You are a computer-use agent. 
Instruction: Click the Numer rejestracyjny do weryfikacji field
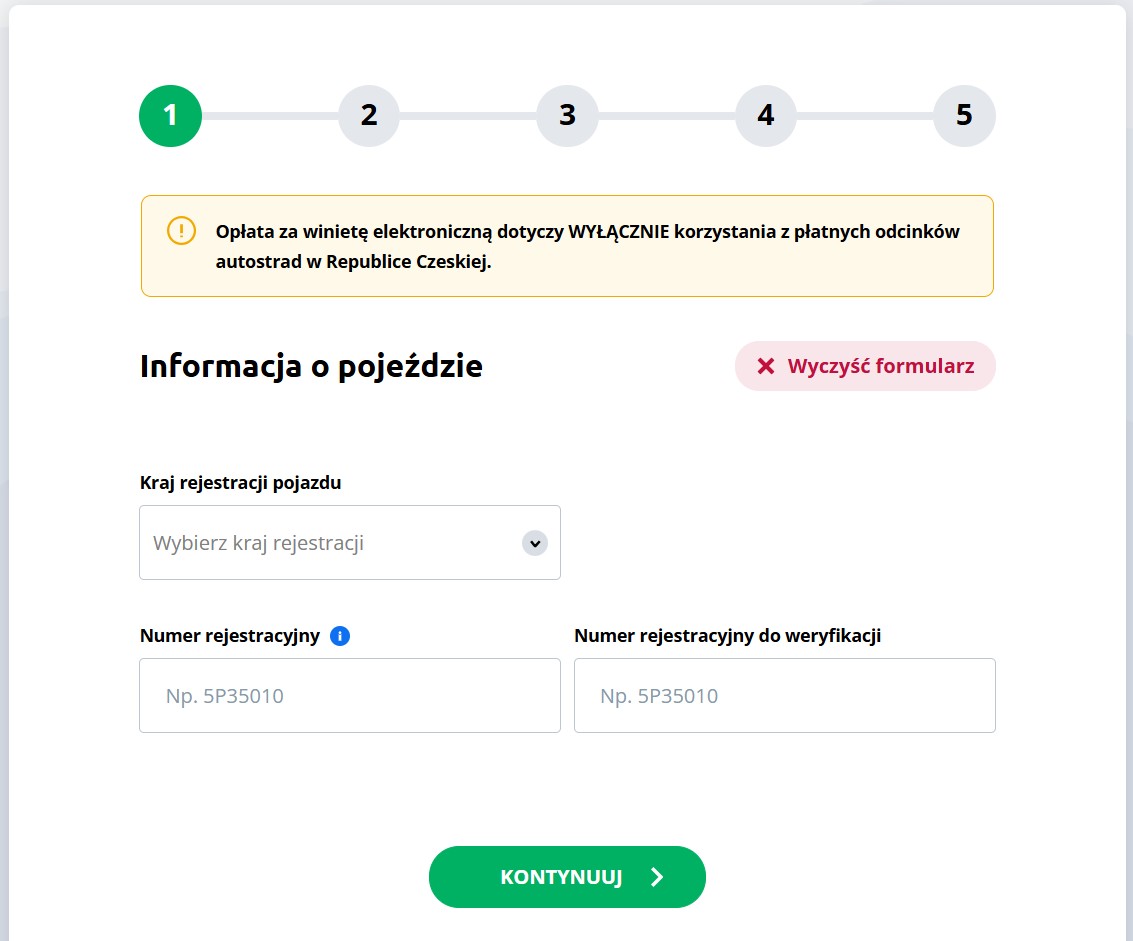tap(784, 695)
